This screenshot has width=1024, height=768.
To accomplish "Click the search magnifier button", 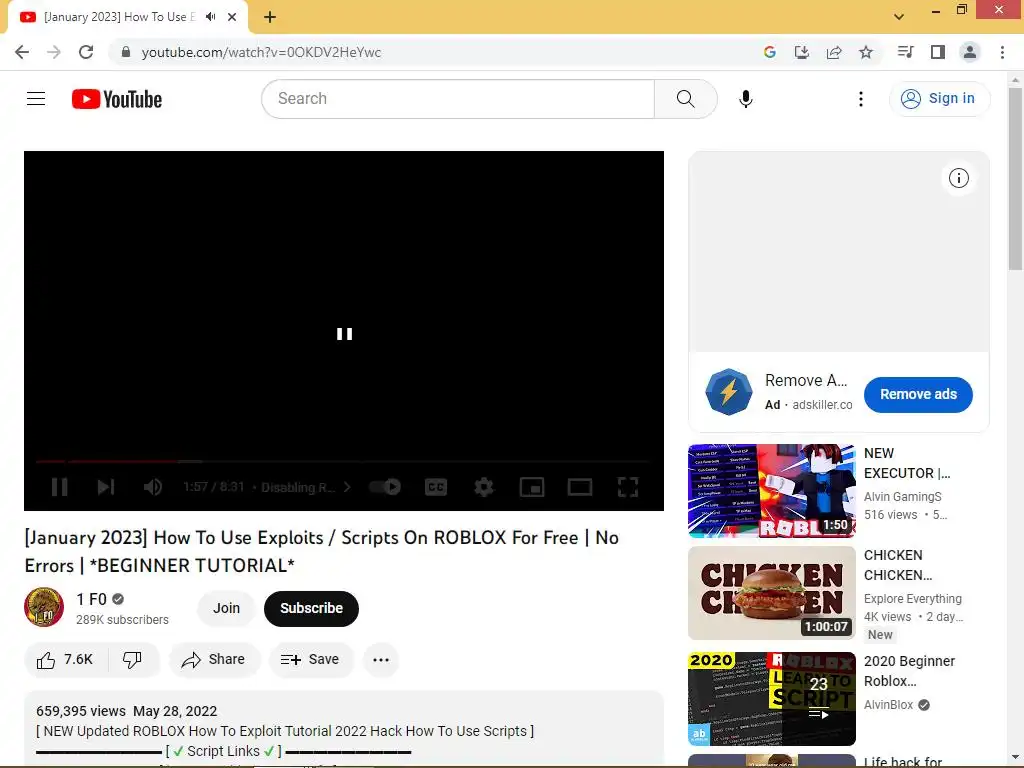I will (686, 99).
